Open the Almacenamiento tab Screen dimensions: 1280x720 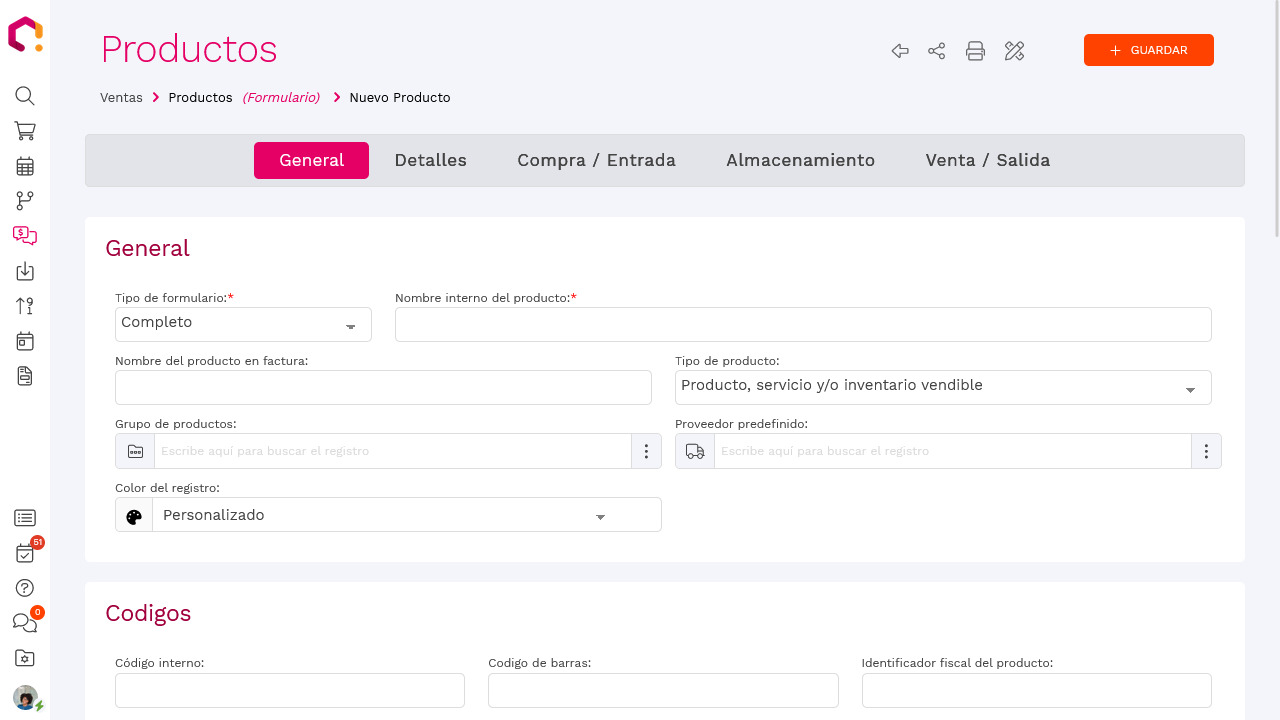click(x=800, y=160)
